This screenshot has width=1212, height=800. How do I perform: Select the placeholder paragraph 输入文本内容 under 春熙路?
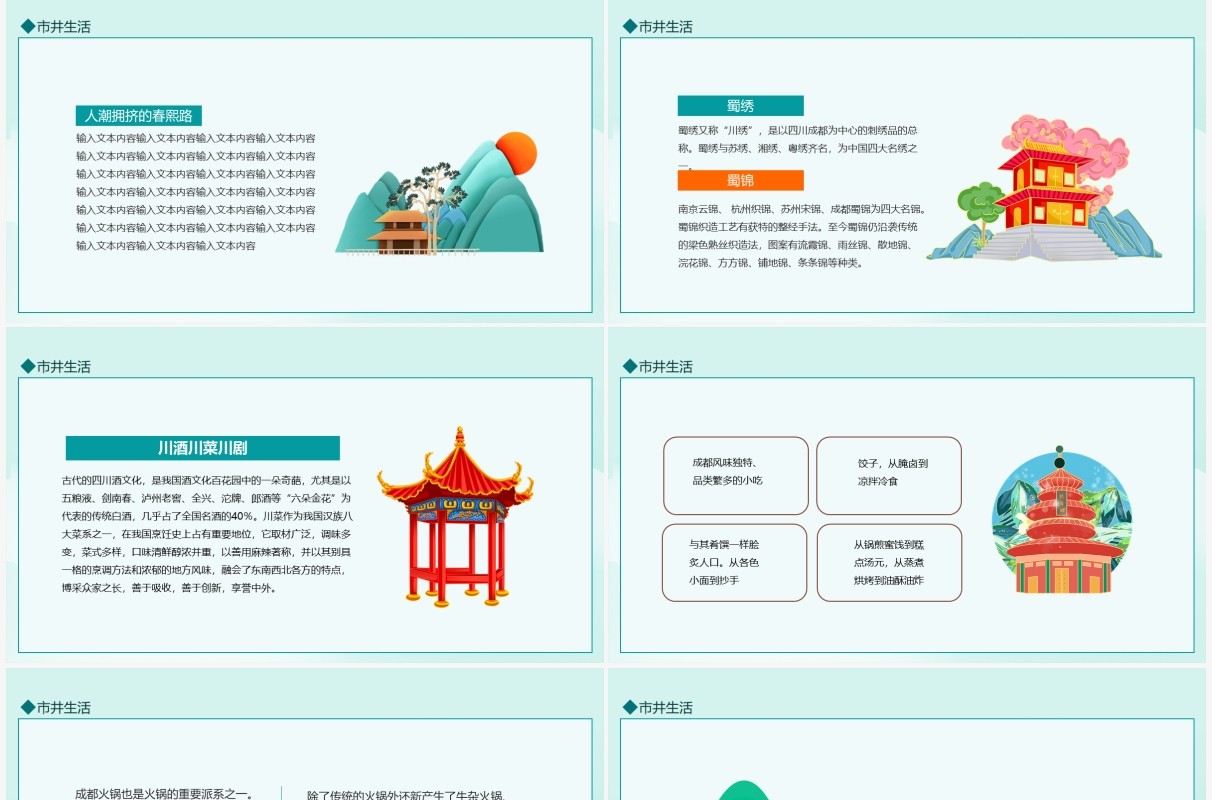pyautogui.click(x=196, y=192)
